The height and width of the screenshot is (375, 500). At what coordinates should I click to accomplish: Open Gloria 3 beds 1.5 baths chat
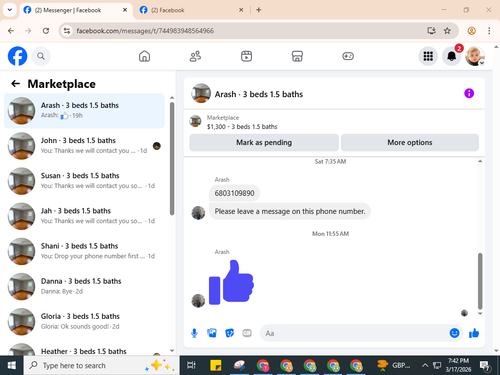coord(84,322)
